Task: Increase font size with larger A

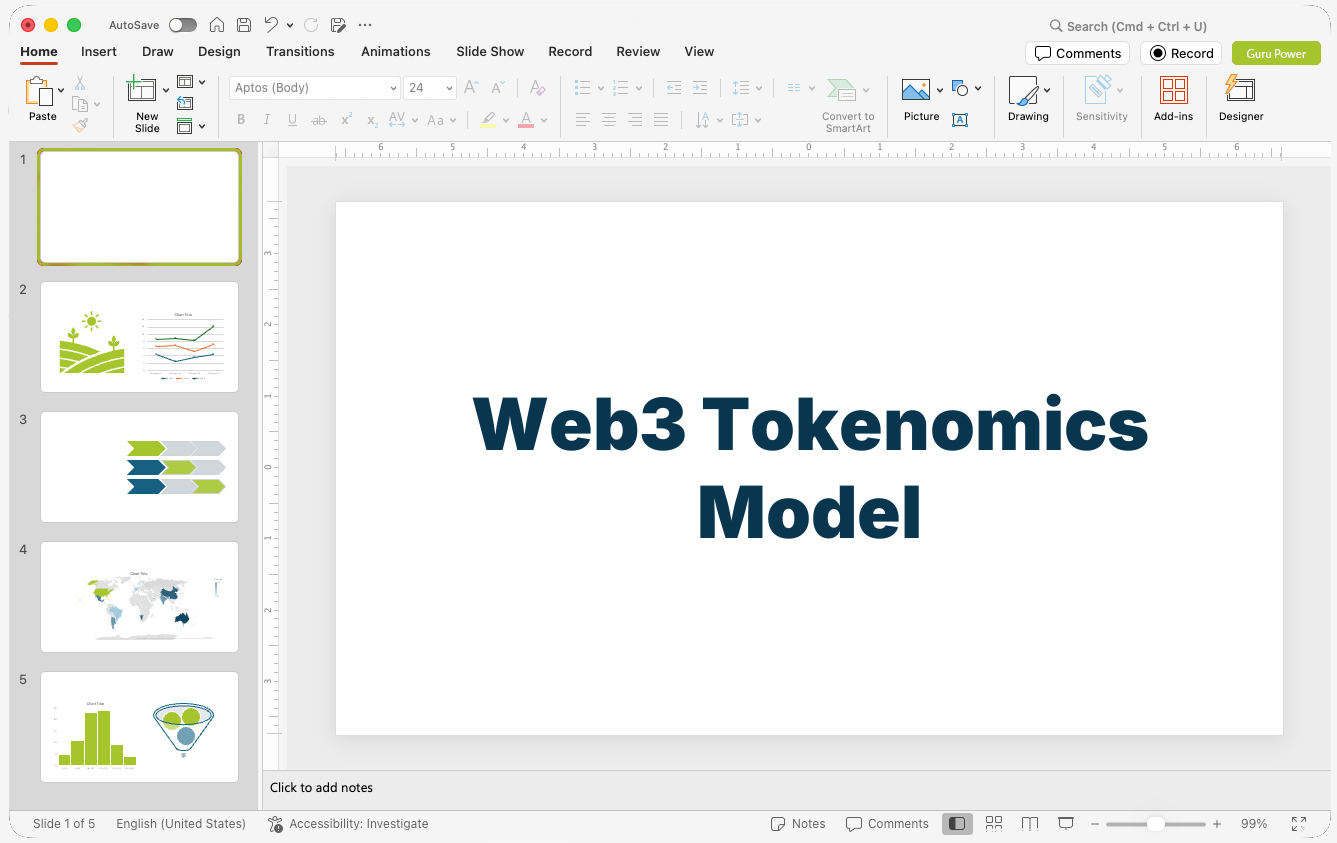Action: [471, 88]
